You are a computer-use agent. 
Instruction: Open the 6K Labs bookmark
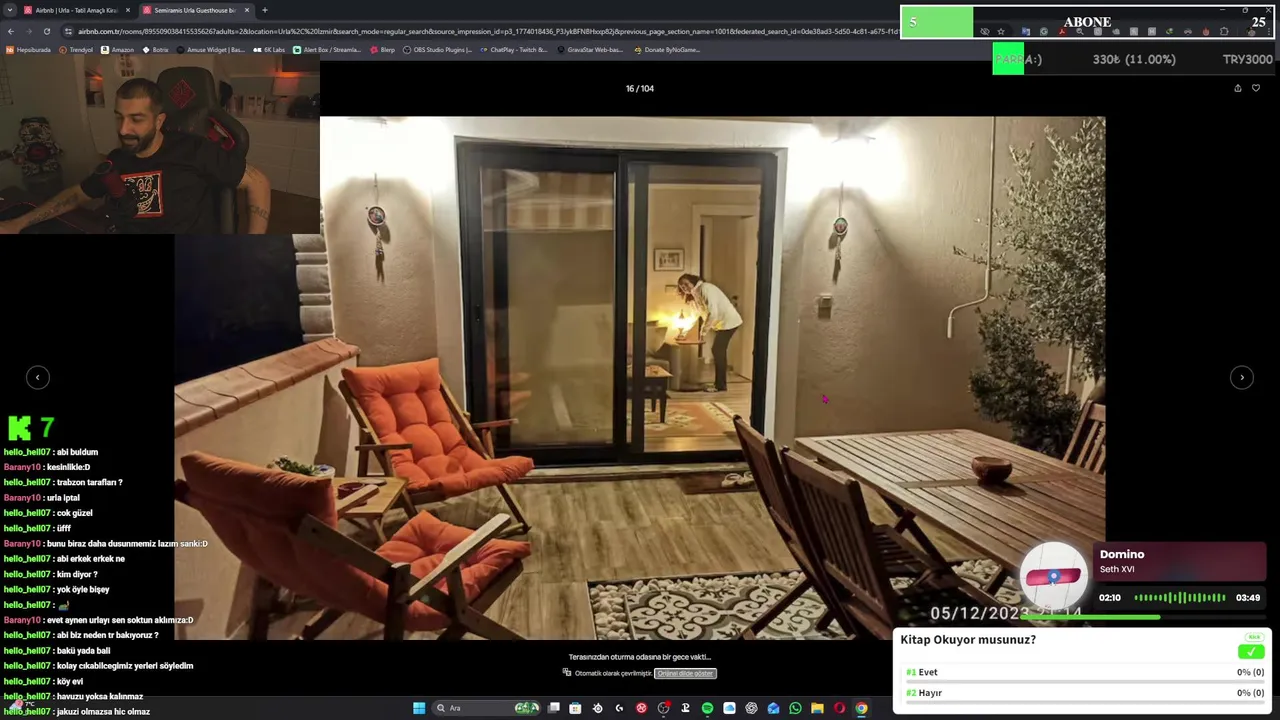(x=270, y=49)
